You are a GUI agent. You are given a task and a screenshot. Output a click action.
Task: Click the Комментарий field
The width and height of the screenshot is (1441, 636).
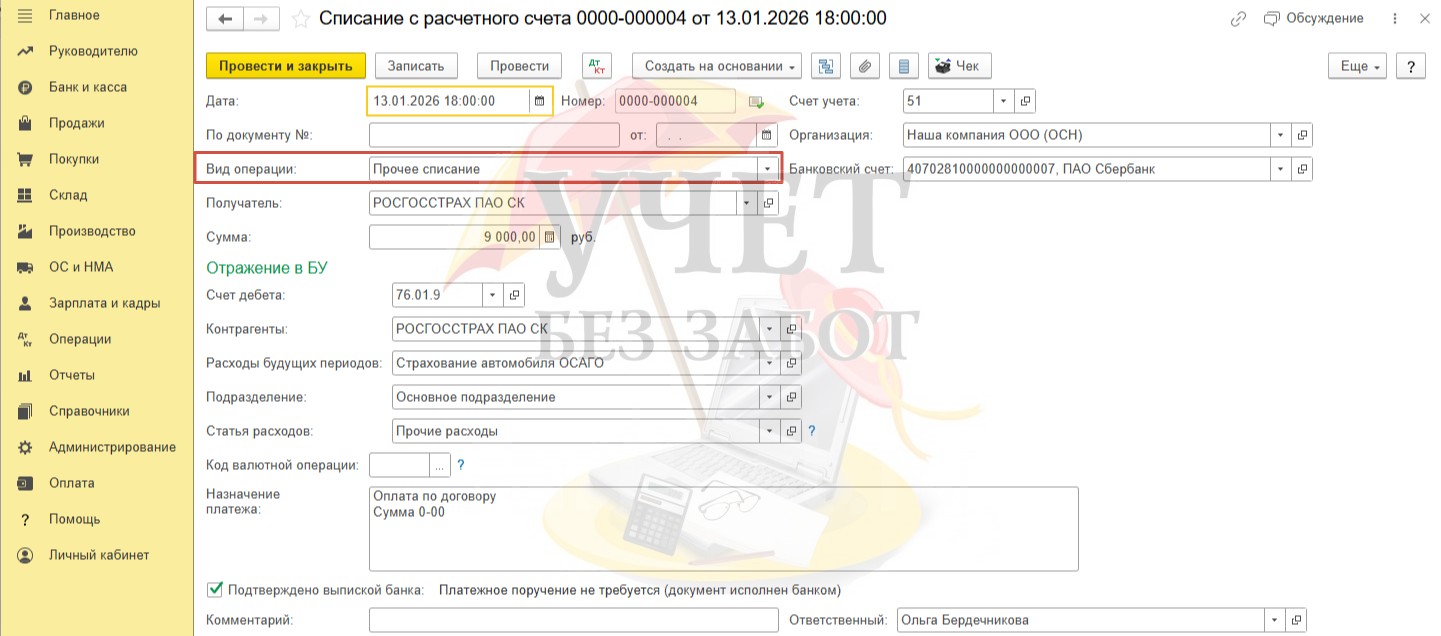pyautogui.click(x=573, y=620)
